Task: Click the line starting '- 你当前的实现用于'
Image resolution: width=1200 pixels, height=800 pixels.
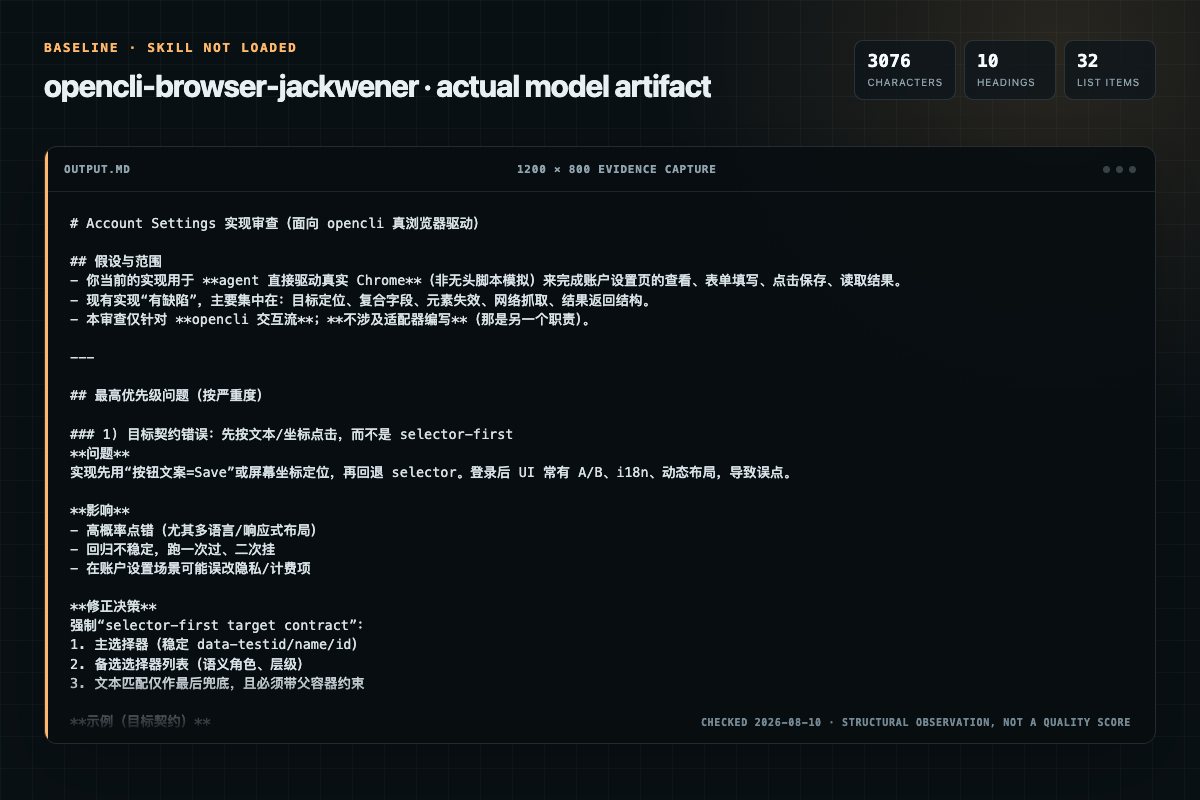Action: point(487,281)
